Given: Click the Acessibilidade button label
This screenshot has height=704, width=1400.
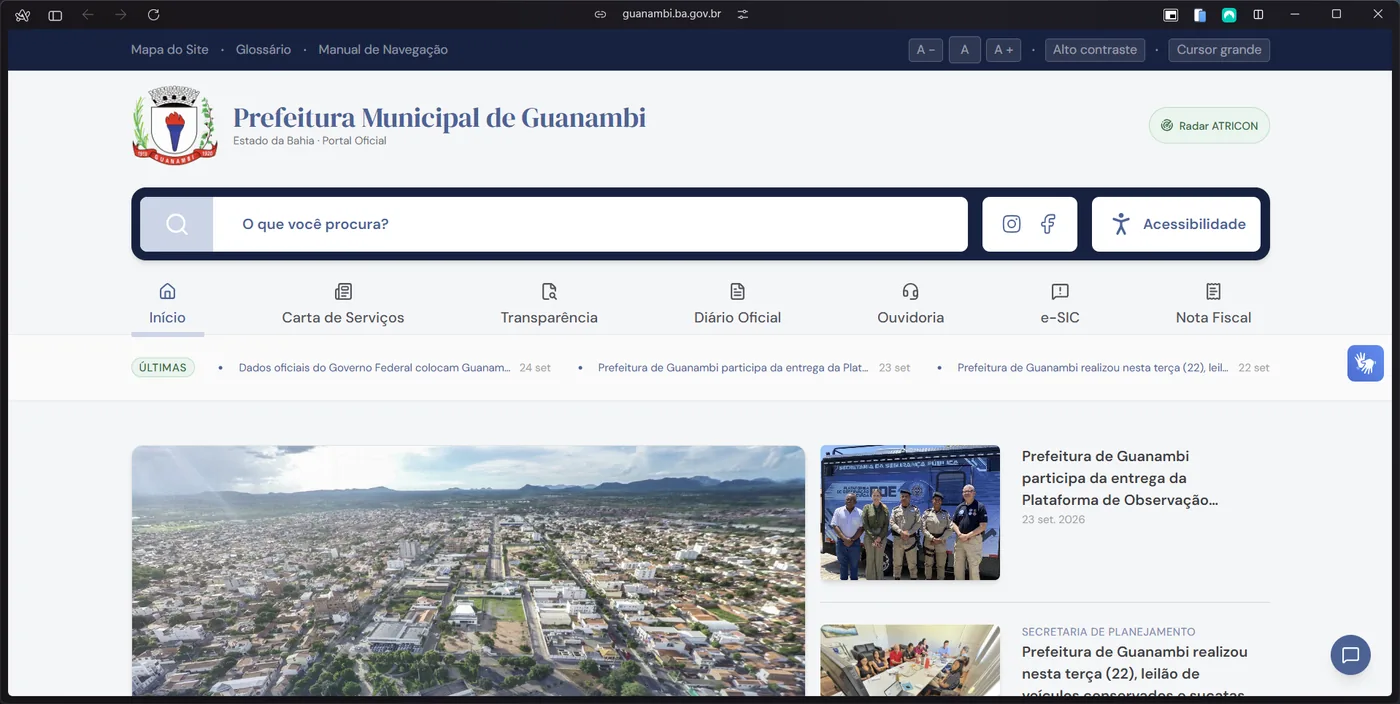Looking at the screenshot, I should 1194,224.
